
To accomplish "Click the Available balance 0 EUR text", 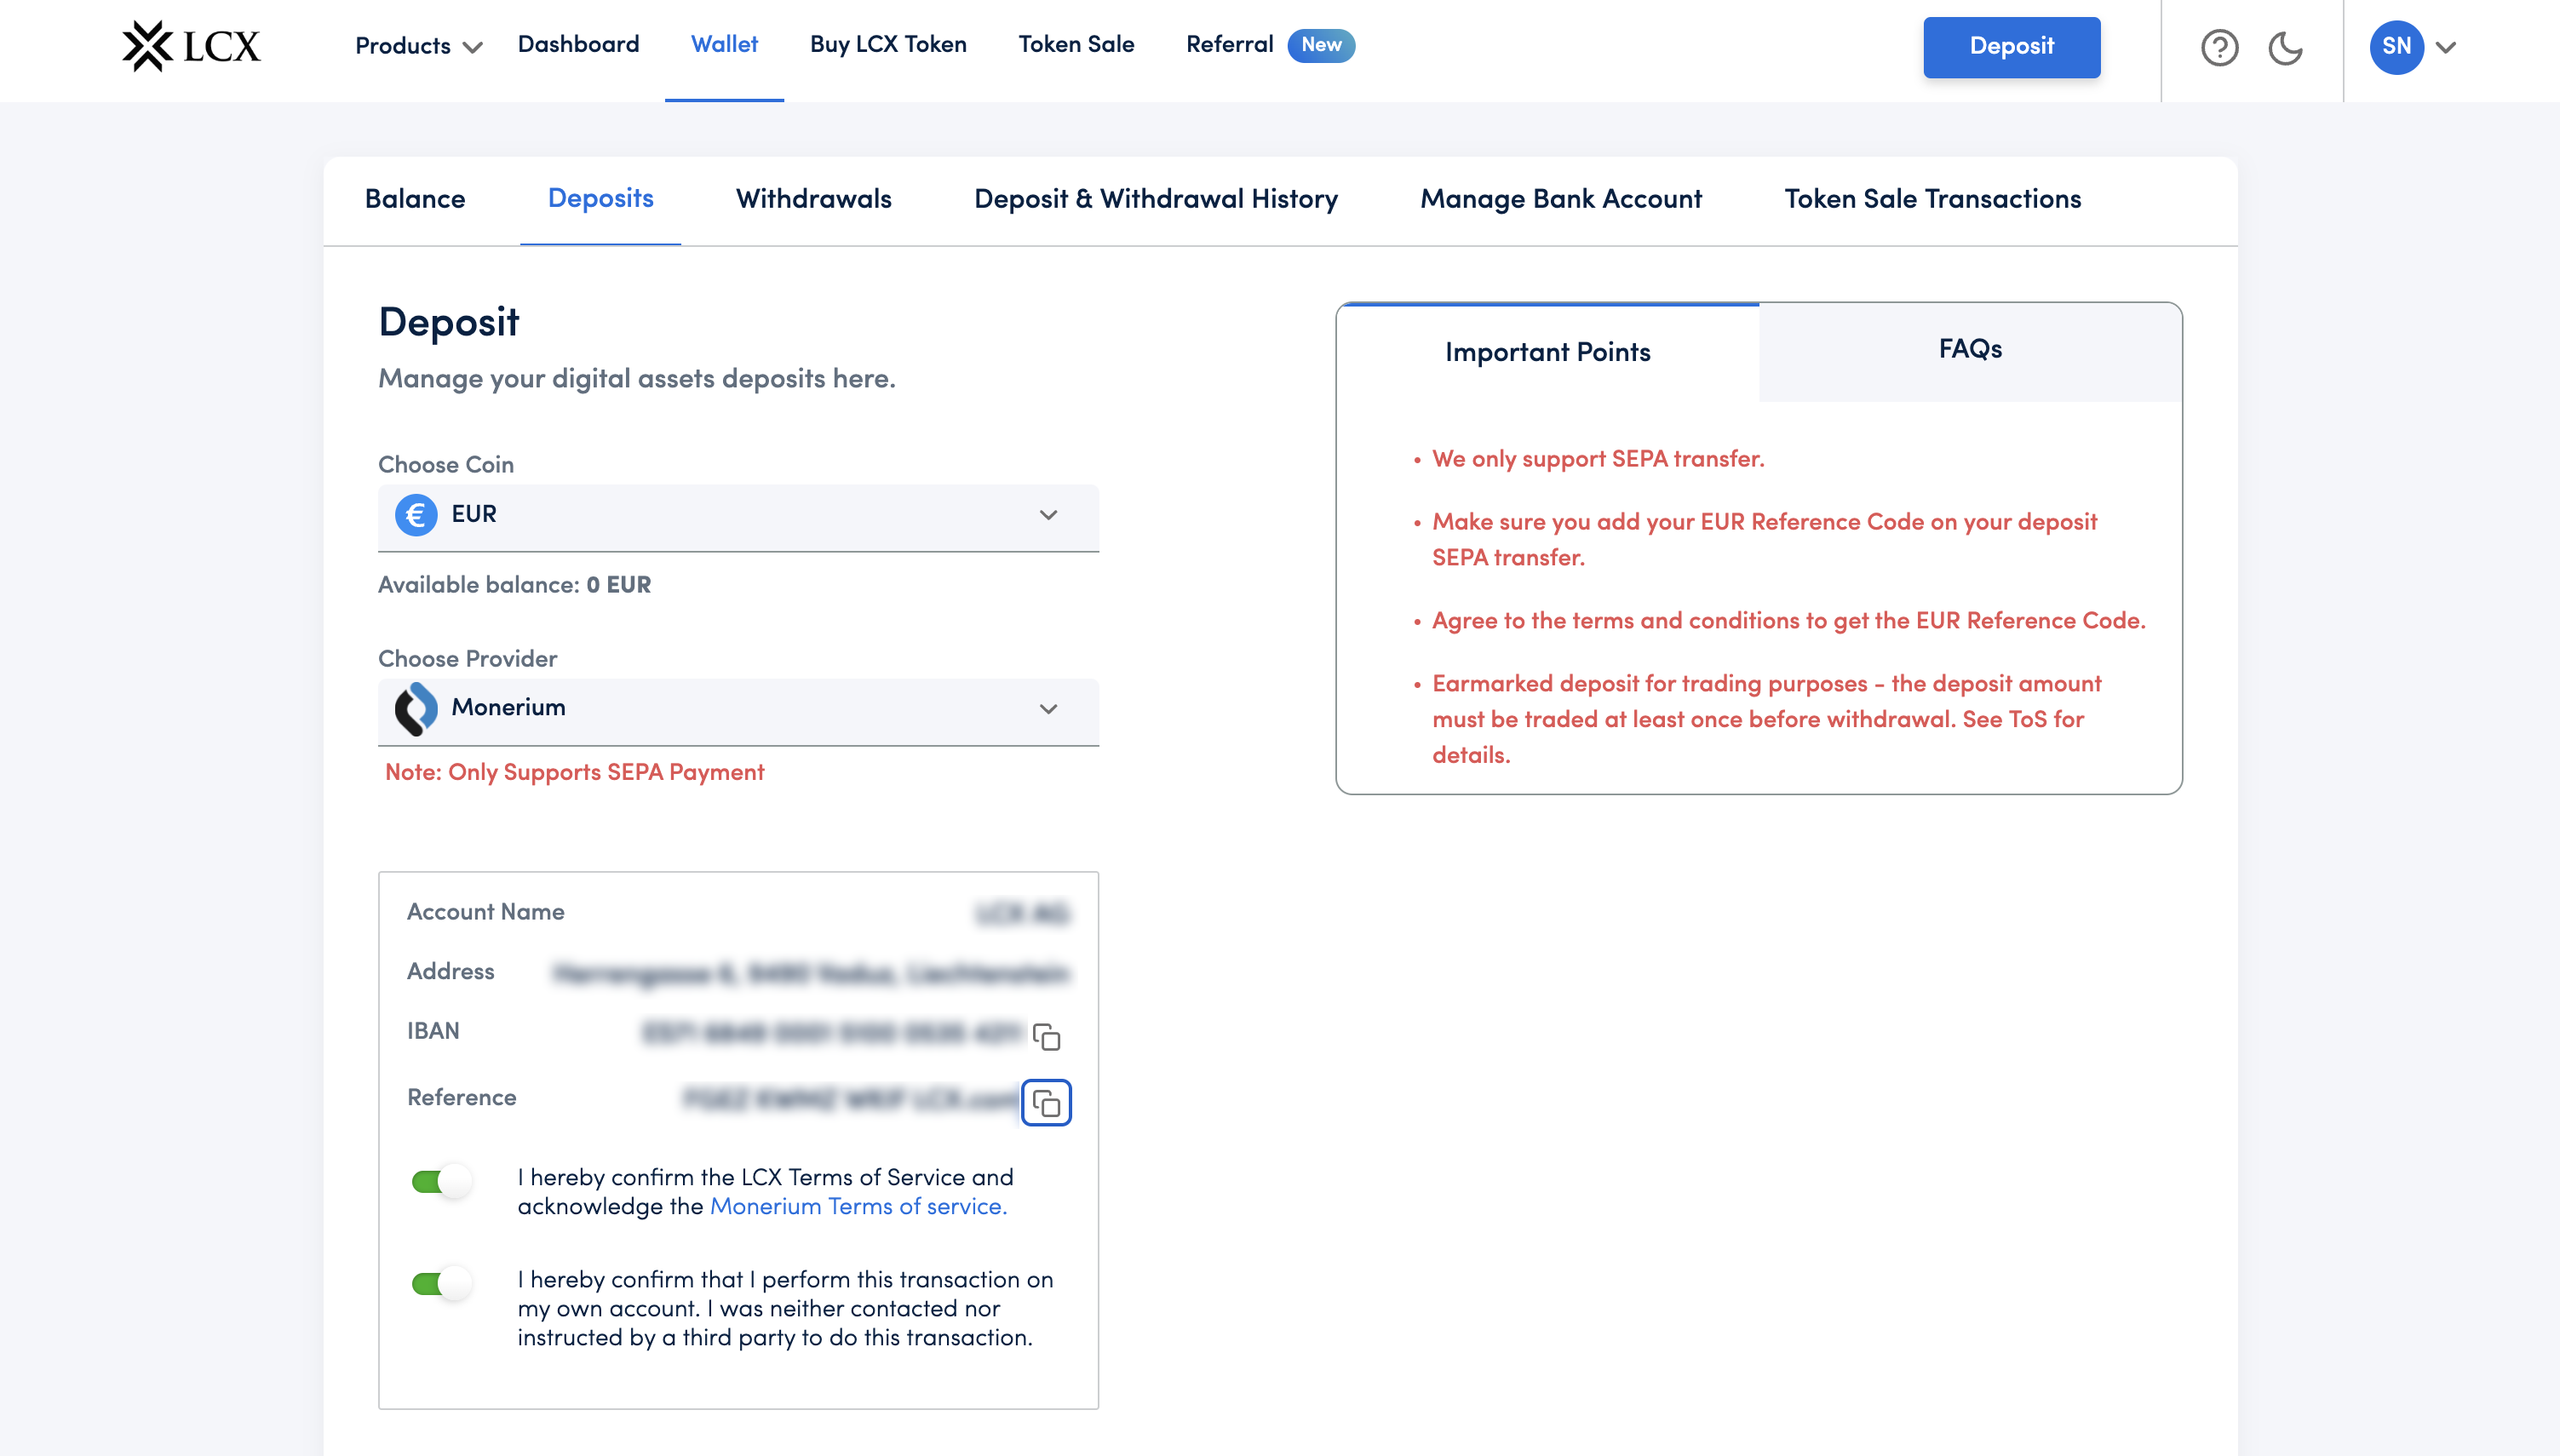I will click(x=514, y=585).
